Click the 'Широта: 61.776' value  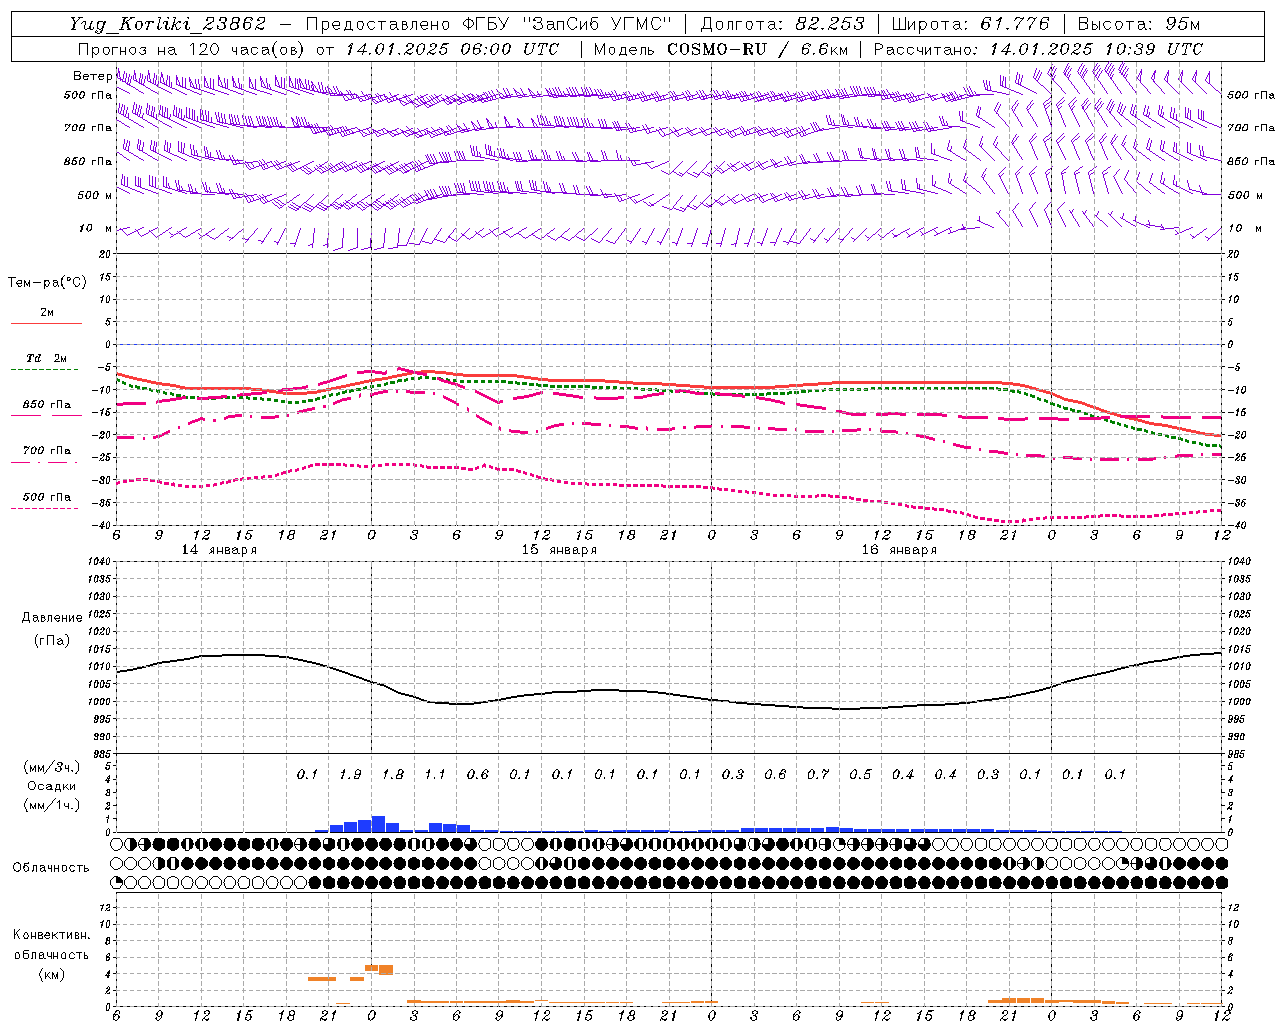[x=970, y=24]
